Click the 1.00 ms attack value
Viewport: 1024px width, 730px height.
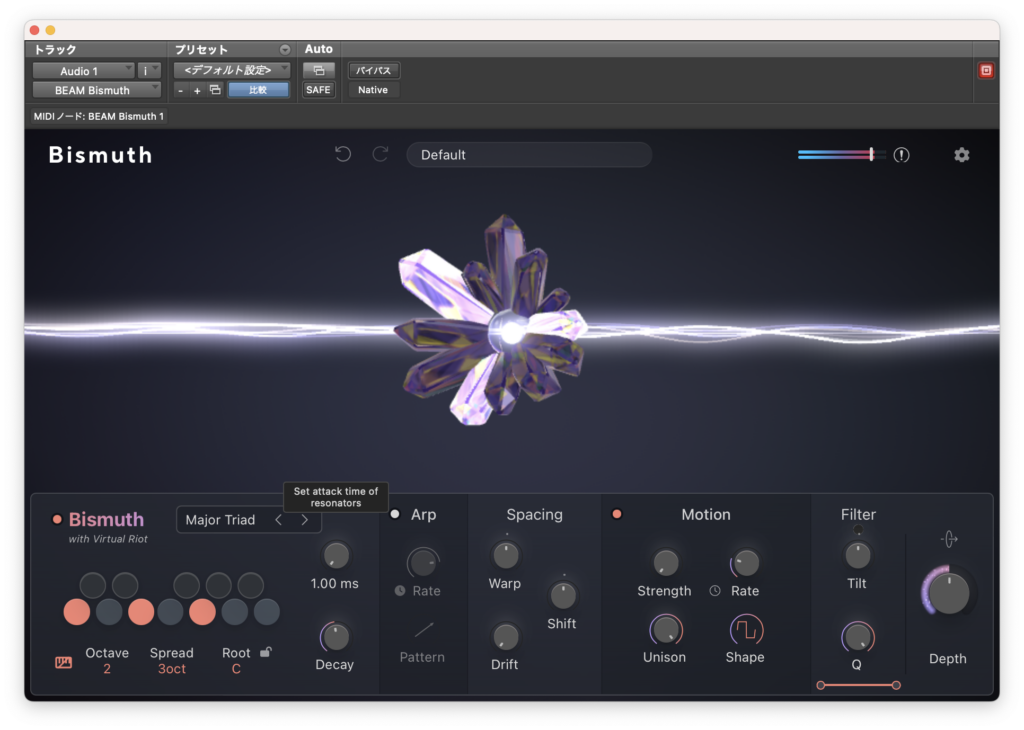[x=334, y=584]
